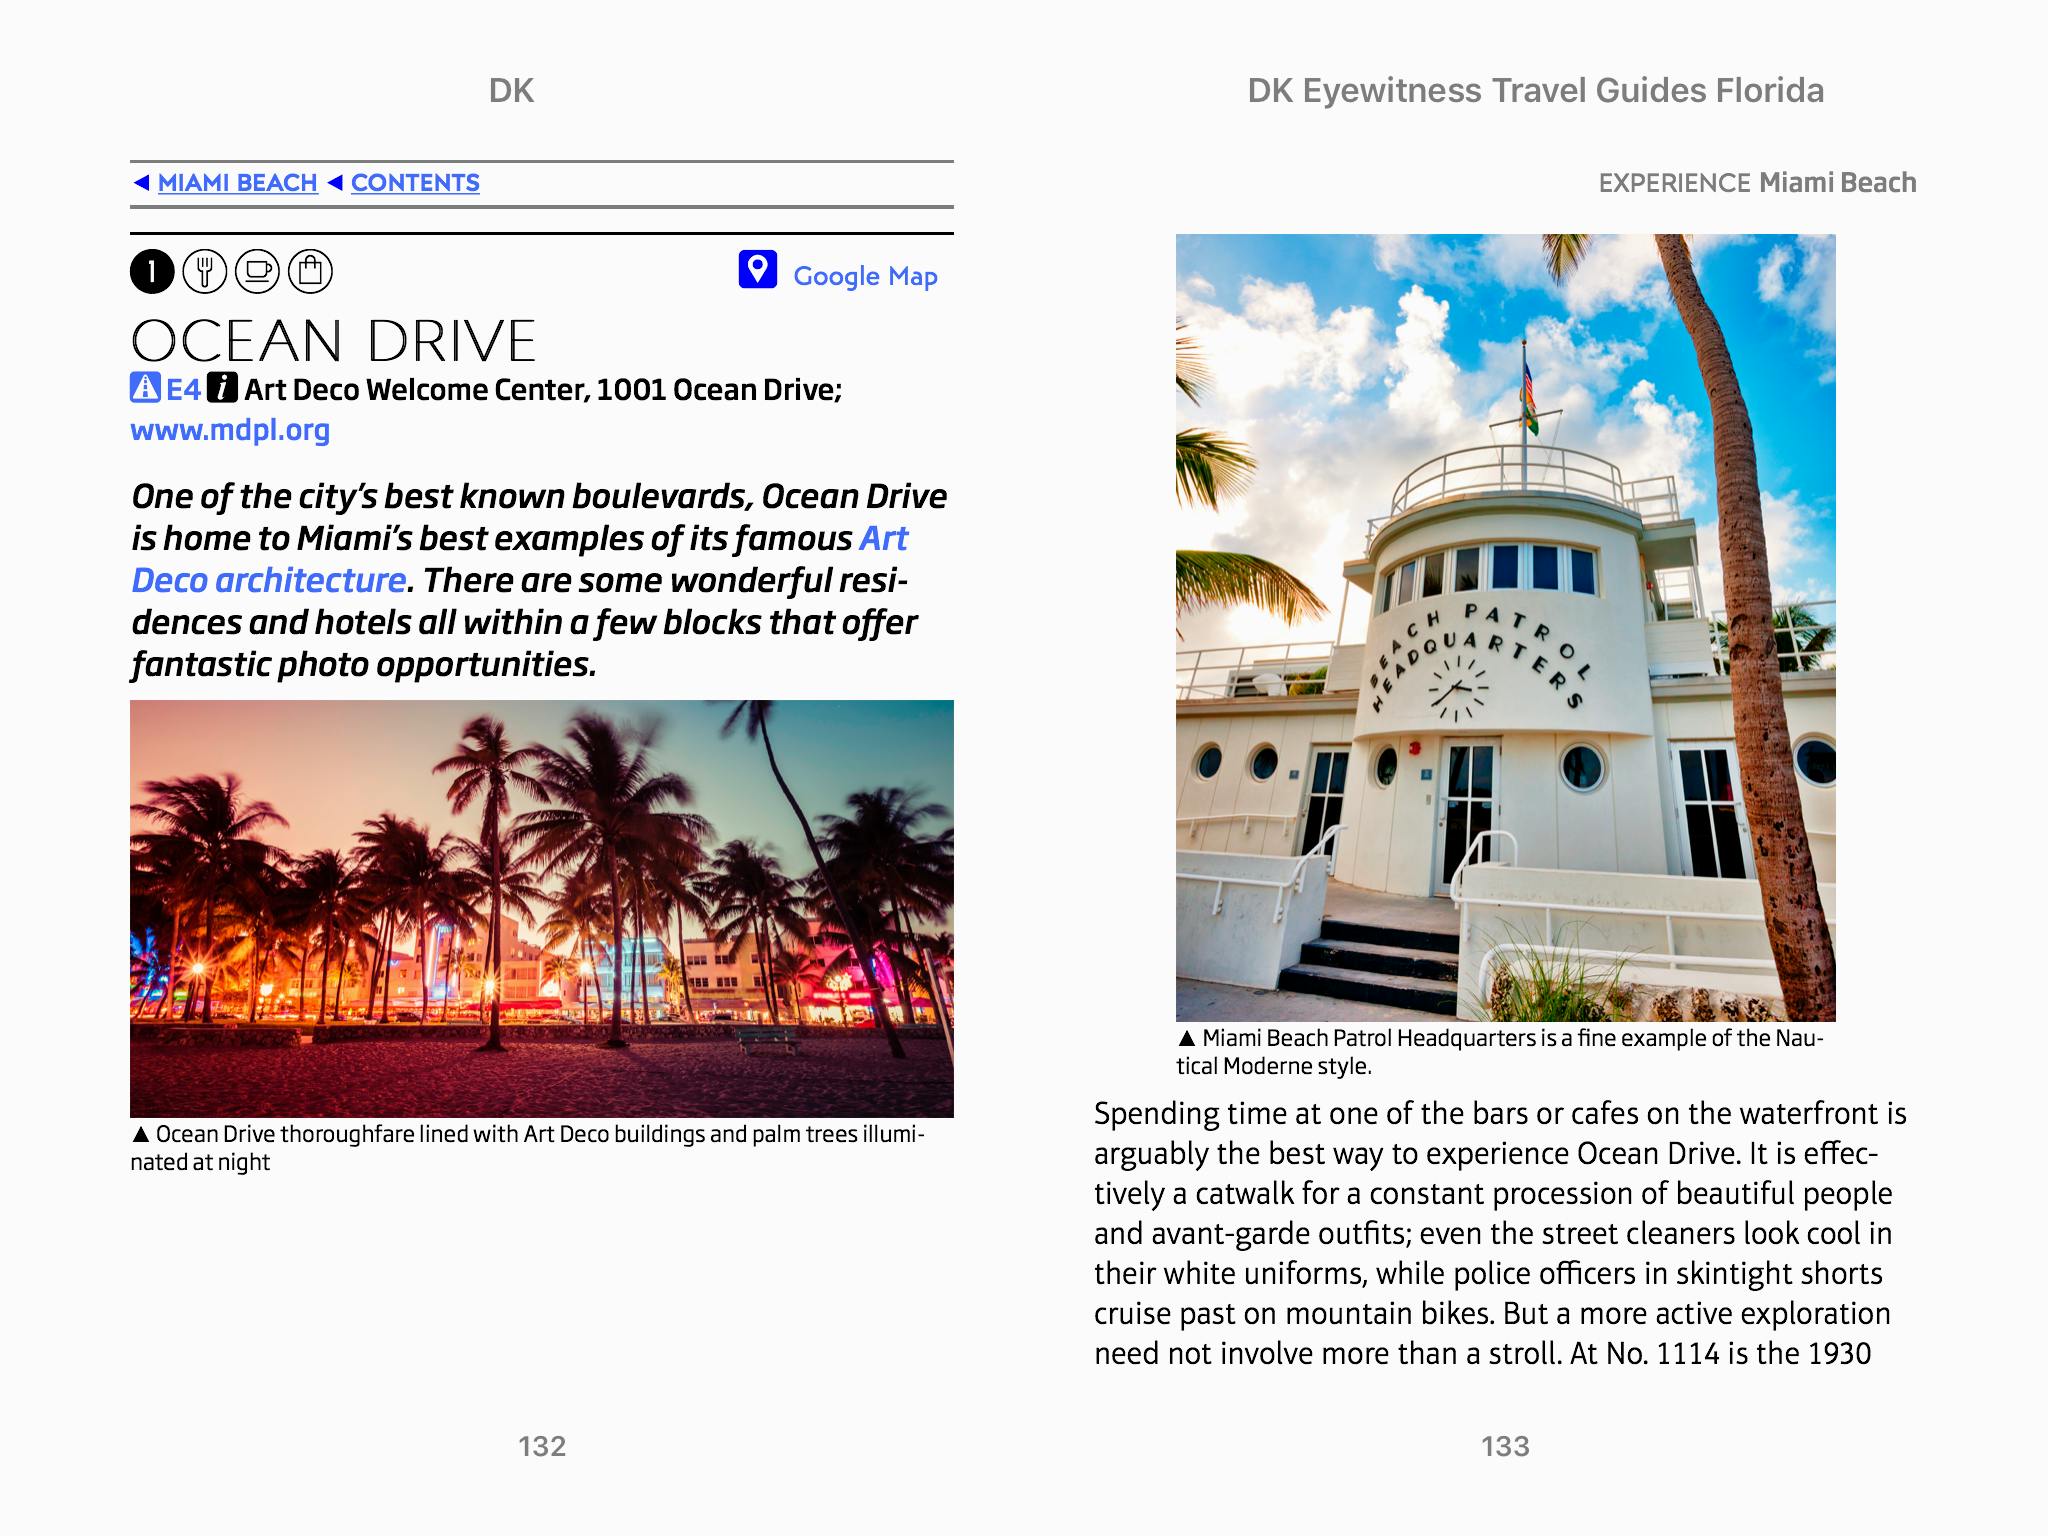Tap the Beach Patrol Headquarters photo
The height and width of the screenshot is (1536, 2048).
tap(1505, 627)
